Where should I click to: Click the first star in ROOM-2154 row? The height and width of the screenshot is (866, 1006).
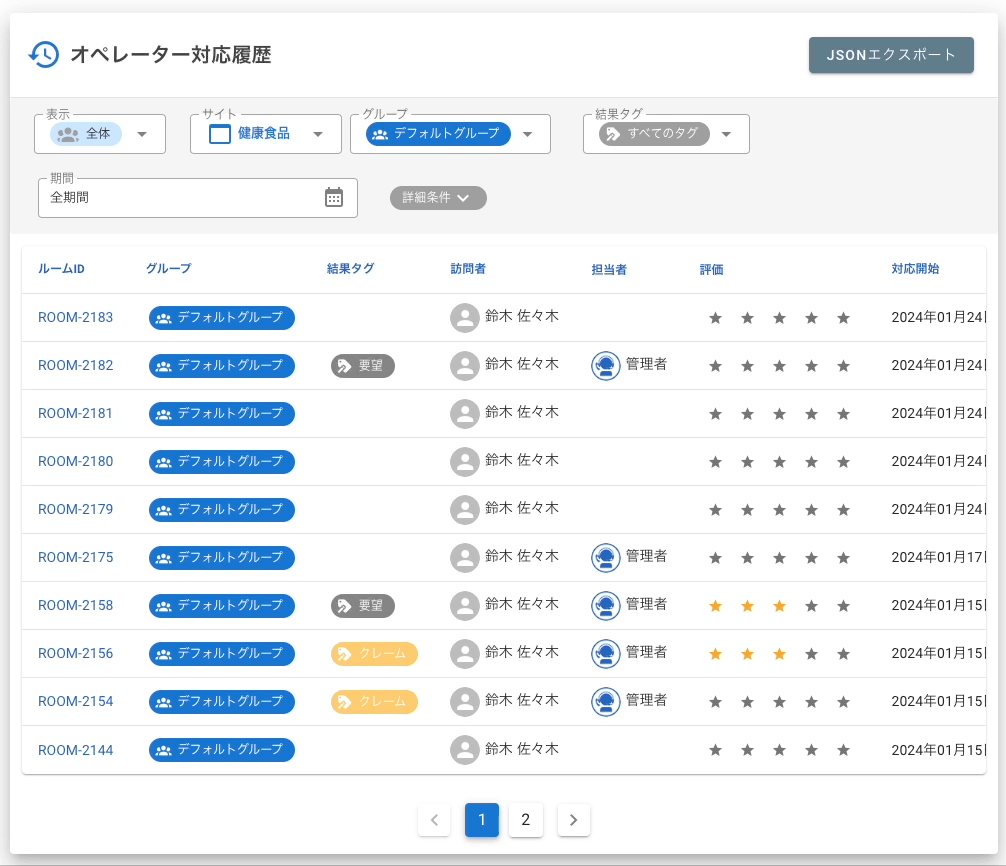click(715, 702)
